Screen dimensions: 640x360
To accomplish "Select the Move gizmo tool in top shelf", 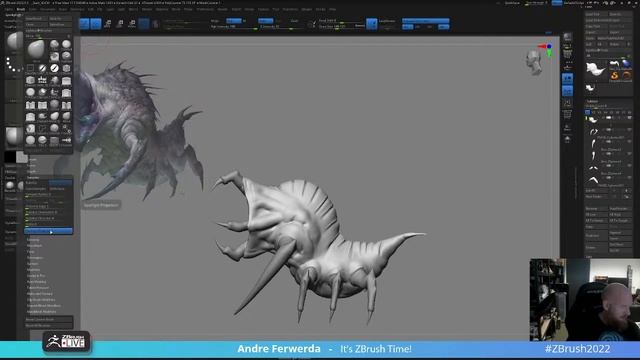I will [108, 24].
